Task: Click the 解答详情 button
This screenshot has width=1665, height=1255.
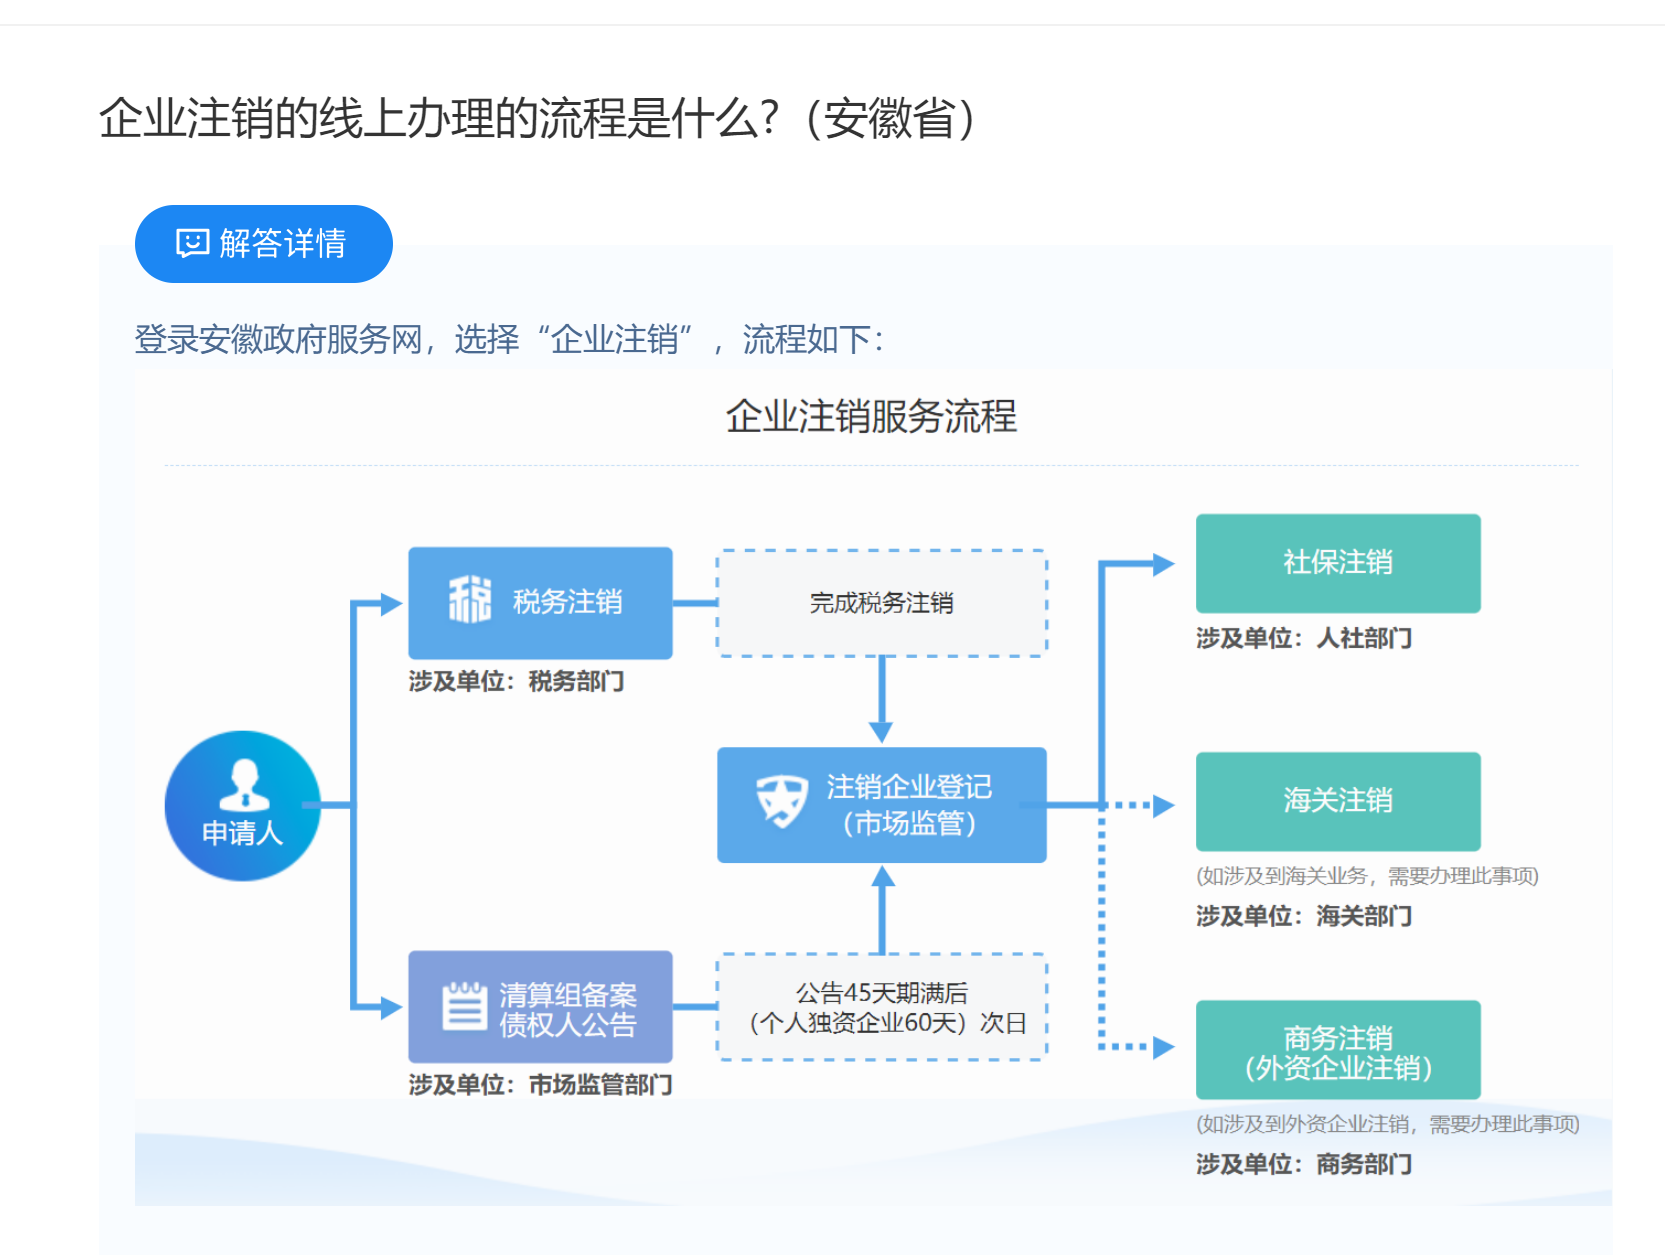Action: [263, 244]
